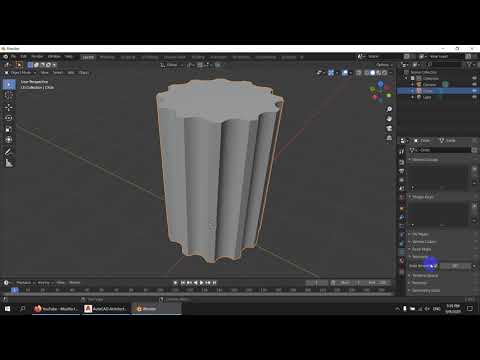The height and width of the screenshot is (360, 480).
Task: Hide the Camera object in the outliner
Action: click(474, 85)
